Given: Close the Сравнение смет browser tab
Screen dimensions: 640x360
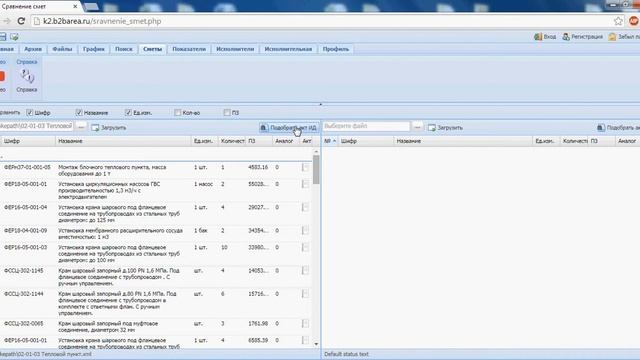Looking at the screenshot, I should [75, 7].
